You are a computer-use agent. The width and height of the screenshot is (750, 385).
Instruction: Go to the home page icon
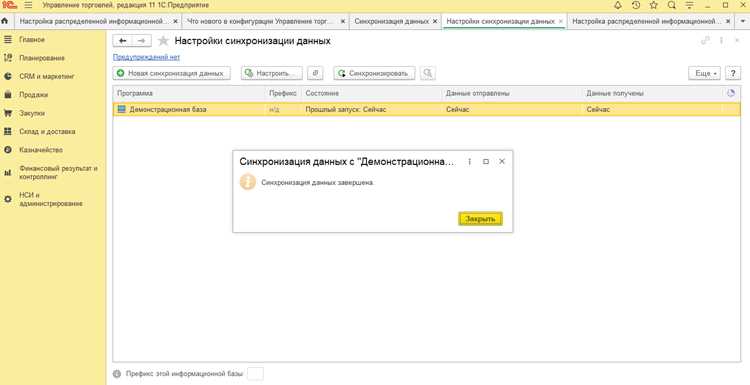[5, 22]
